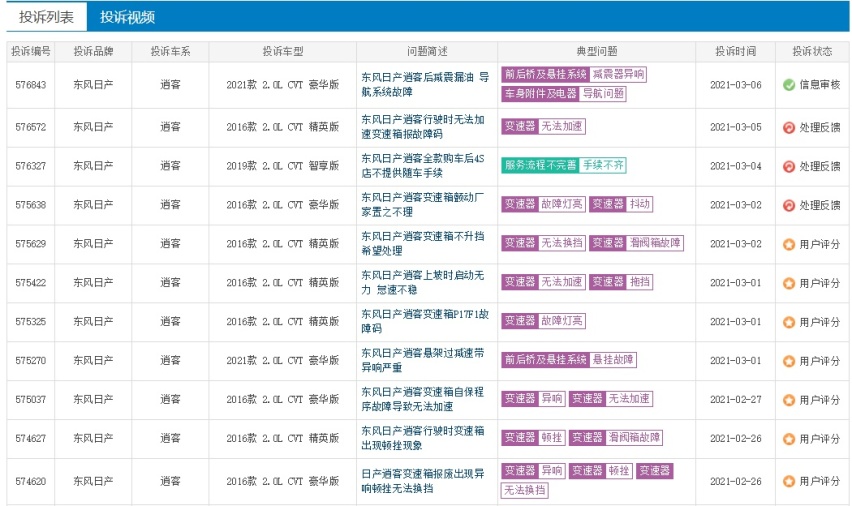
Task: Click the 变速器 抖动 tag
Action: (x=621, y=204)
